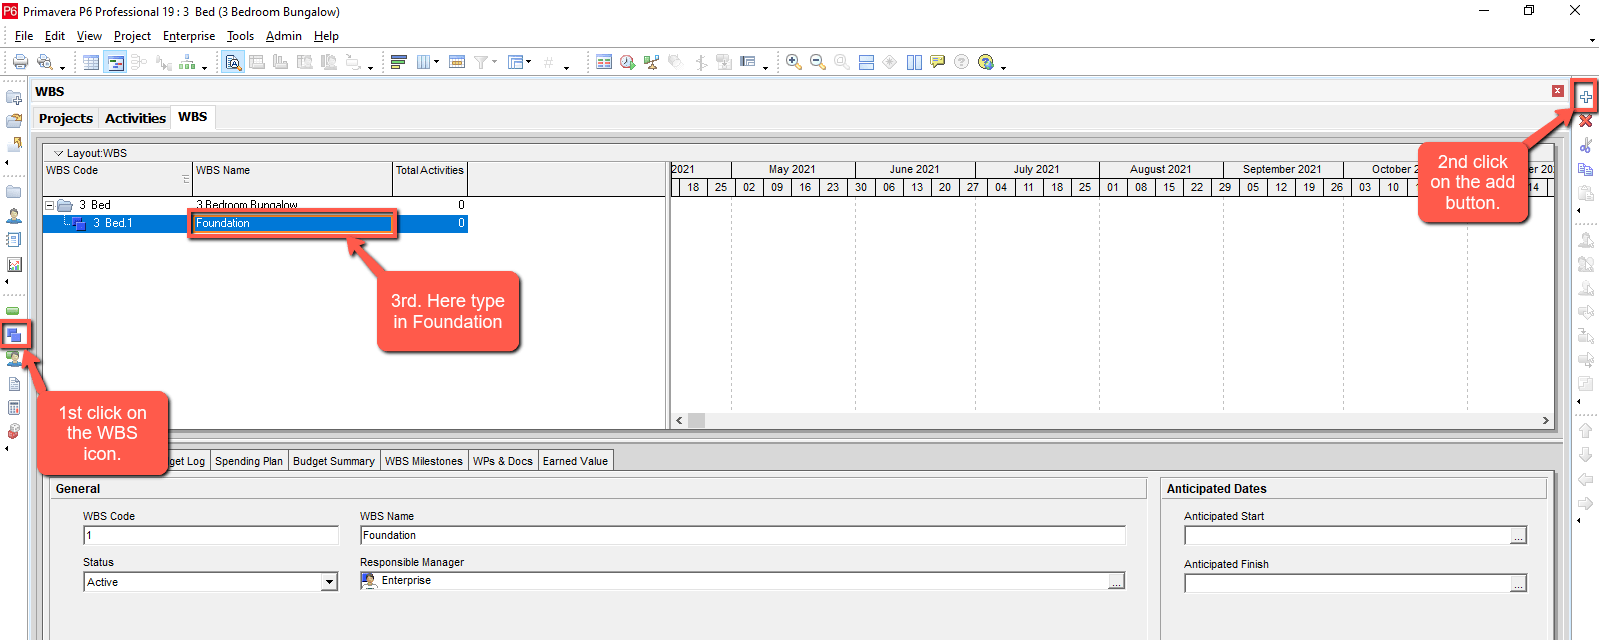Click the WBS icon in left sidebar
1599x640 pixels.
(14, 335)
